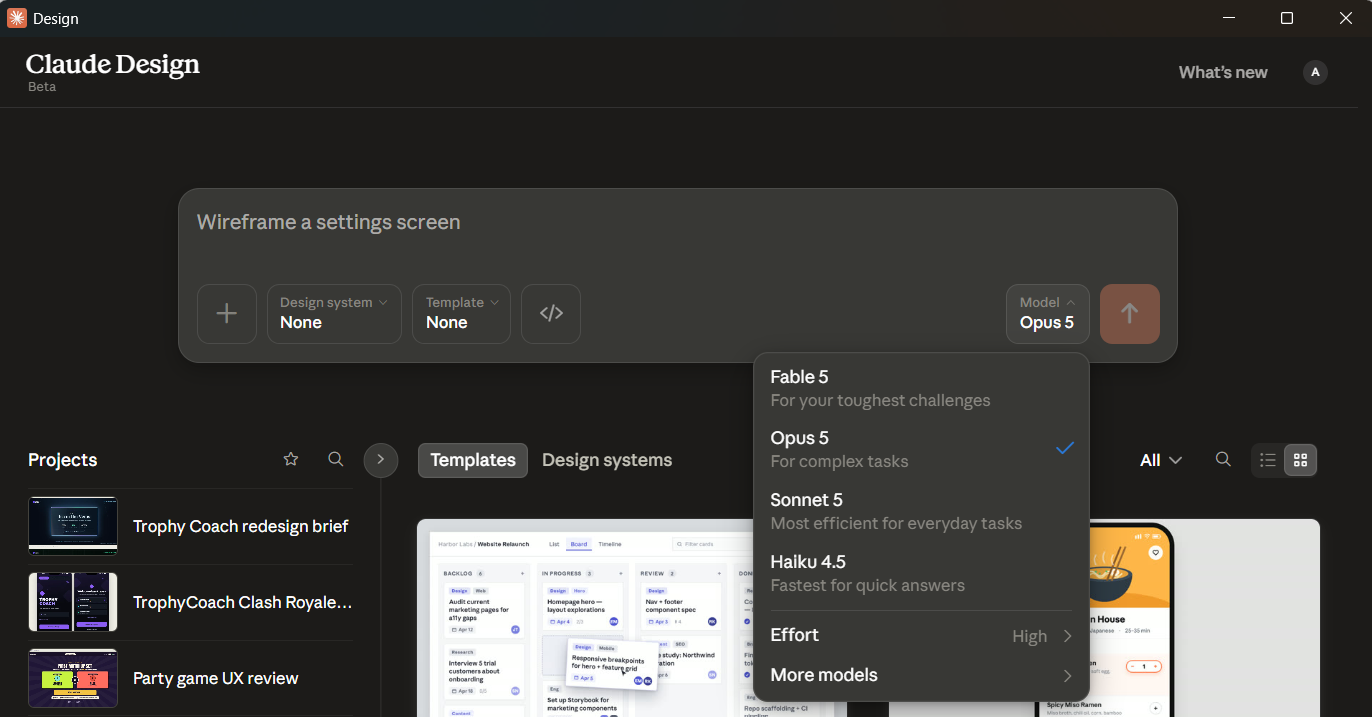Open the ramen food app template card

[x=1204, y=618]
